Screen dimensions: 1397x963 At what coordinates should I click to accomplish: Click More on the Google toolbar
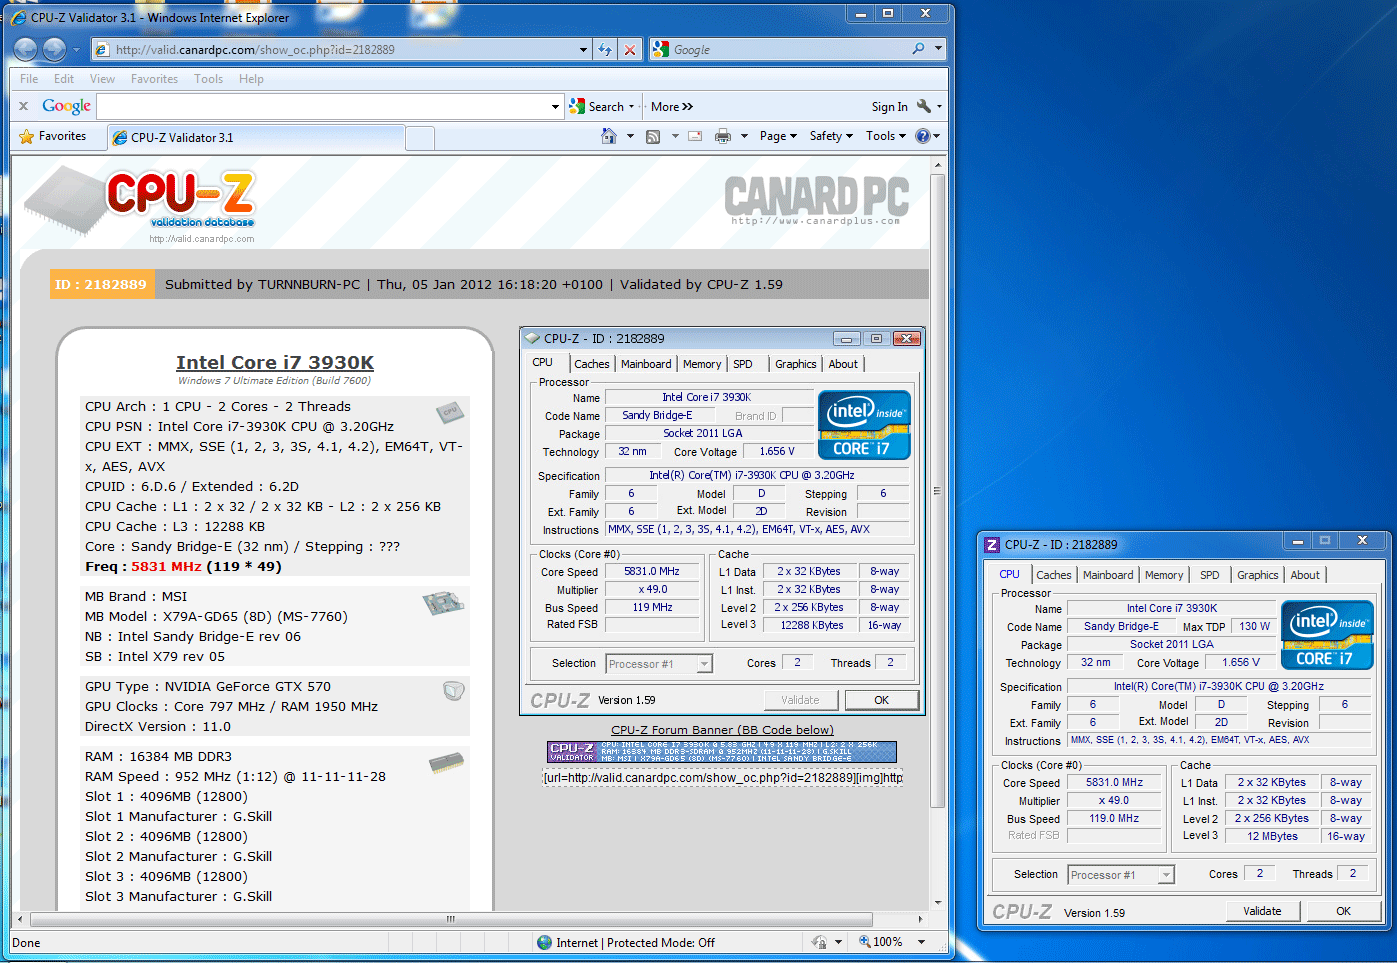[x=672, y=106]
